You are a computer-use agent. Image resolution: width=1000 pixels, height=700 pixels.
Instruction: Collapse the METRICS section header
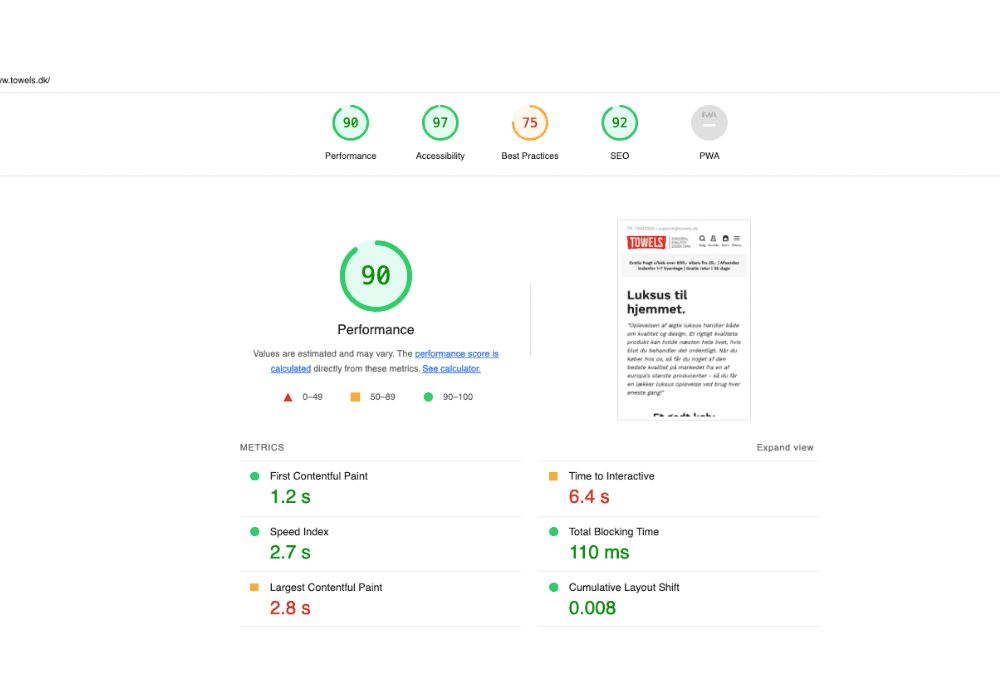(x=262, y=447)
